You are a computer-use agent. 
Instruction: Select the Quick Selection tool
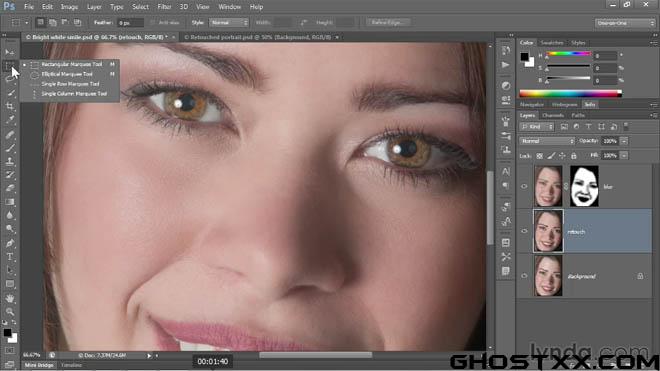pos(10,93)
